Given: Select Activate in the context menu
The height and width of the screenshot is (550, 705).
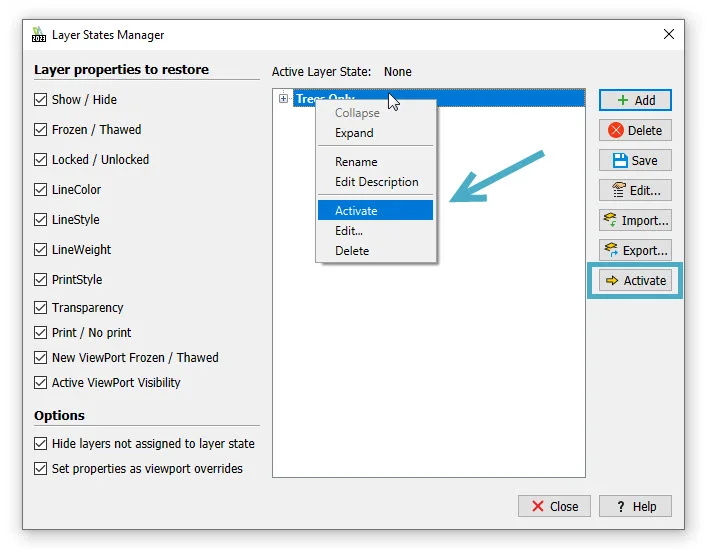Looking at the screenshot, I should (x=356, y=211).
